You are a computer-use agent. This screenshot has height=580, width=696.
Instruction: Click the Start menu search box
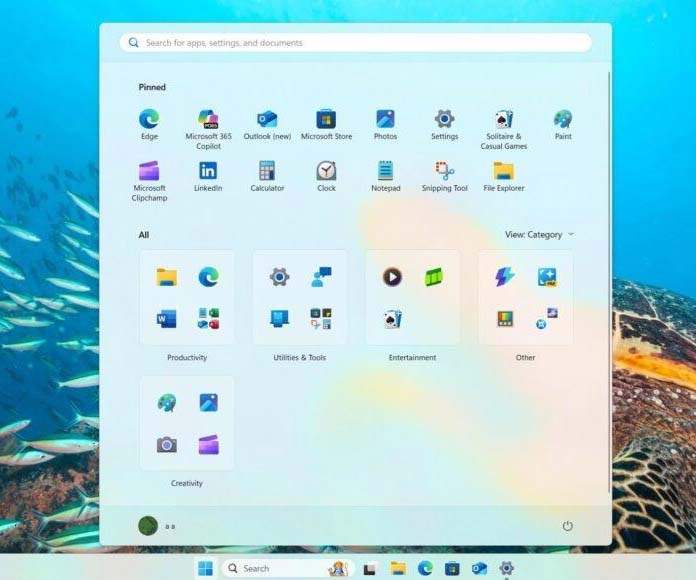355,43
